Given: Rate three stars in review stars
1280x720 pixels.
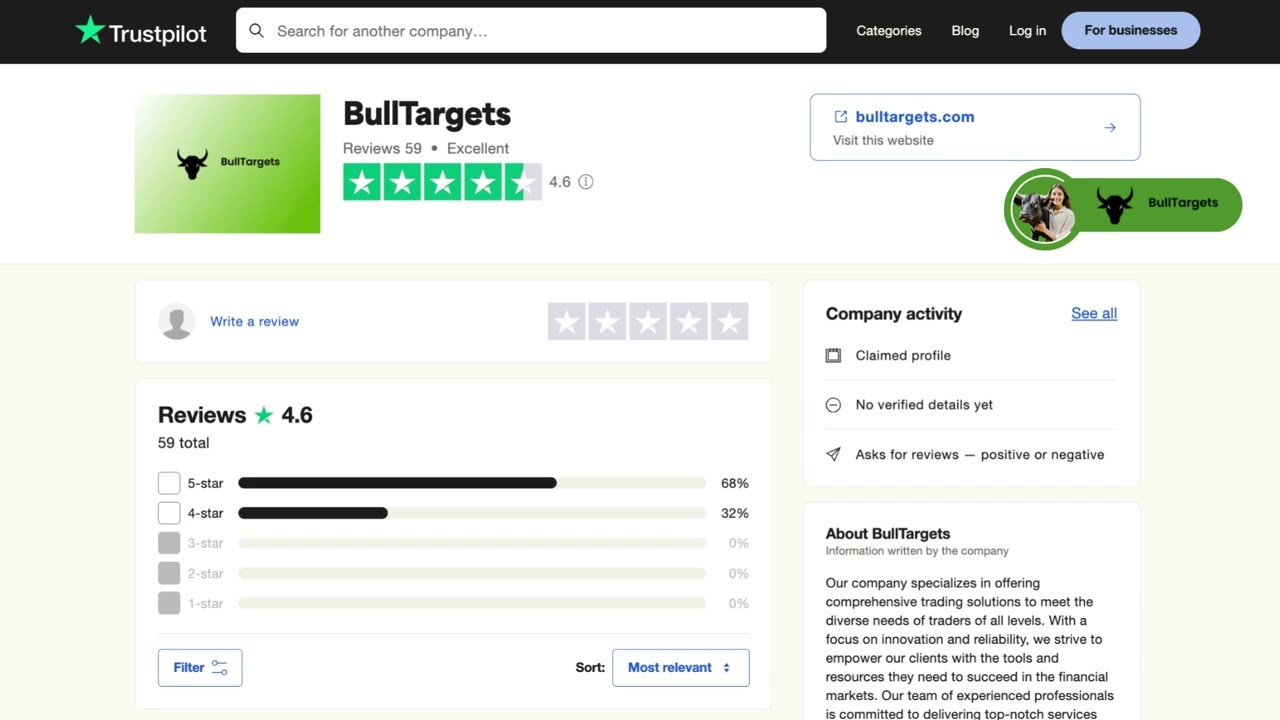Looking at the screenshot, I should coord(648,322).
